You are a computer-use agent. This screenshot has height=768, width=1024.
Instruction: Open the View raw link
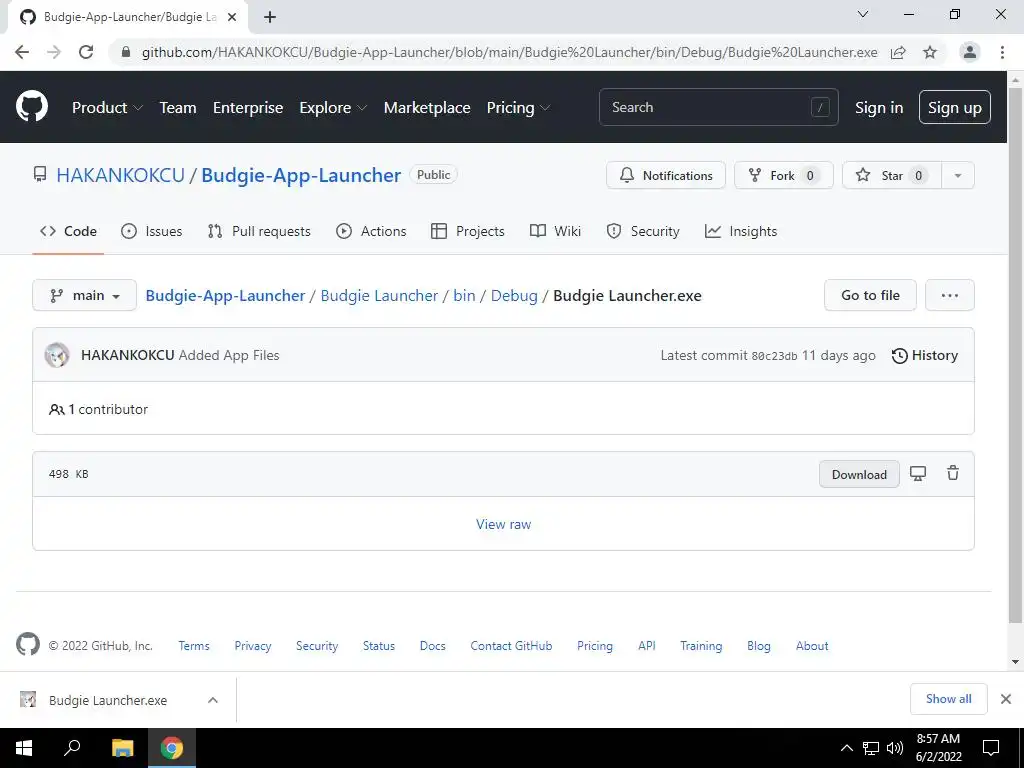point(504,524)
